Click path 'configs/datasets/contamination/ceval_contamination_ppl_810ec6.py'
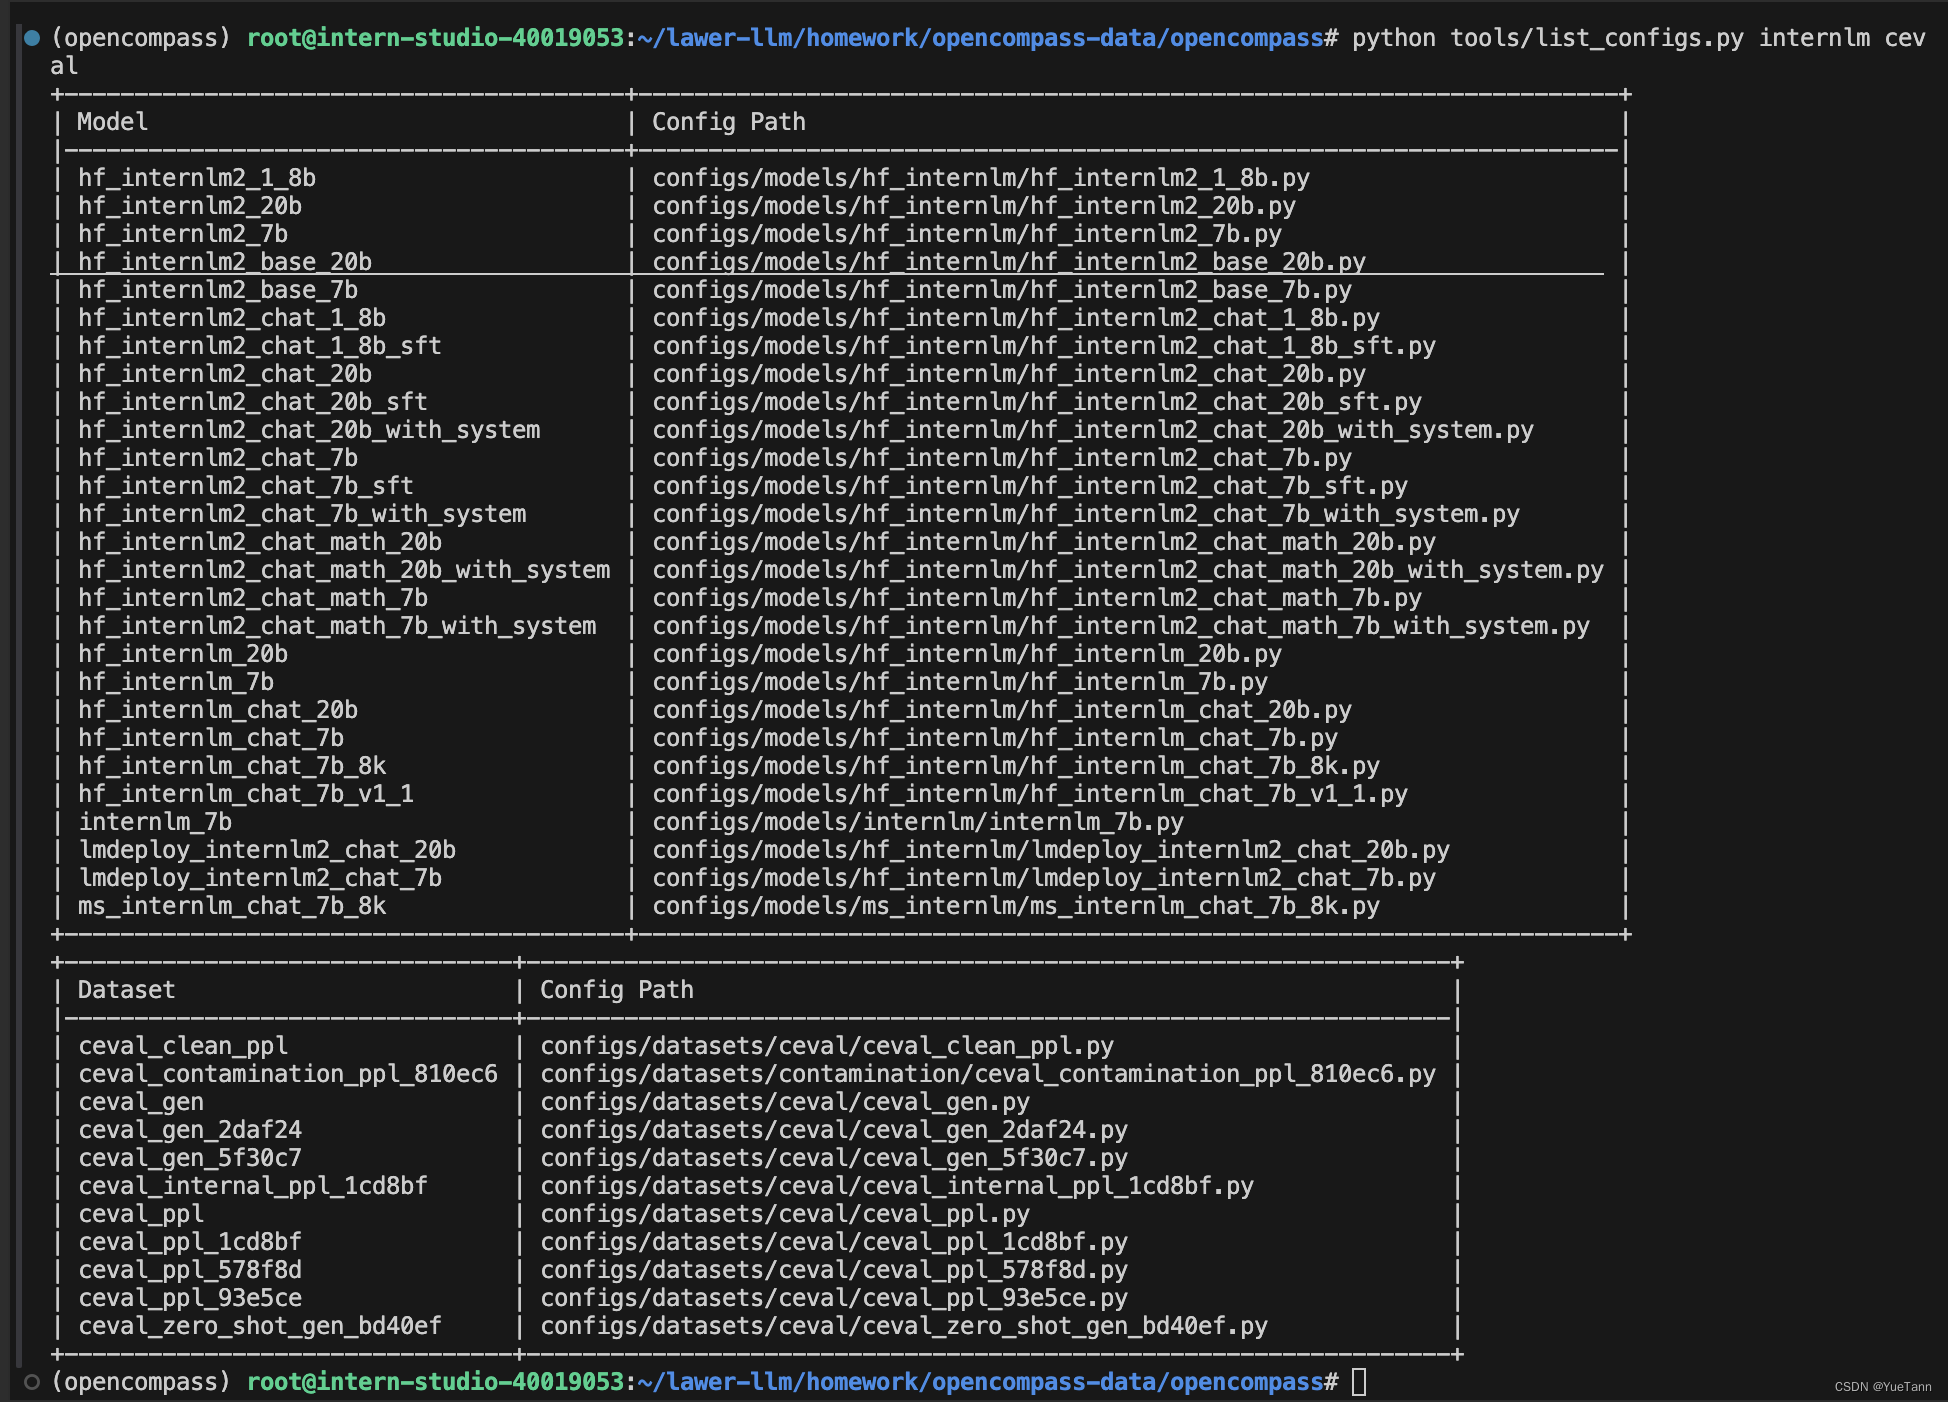 pos(988,1074)
